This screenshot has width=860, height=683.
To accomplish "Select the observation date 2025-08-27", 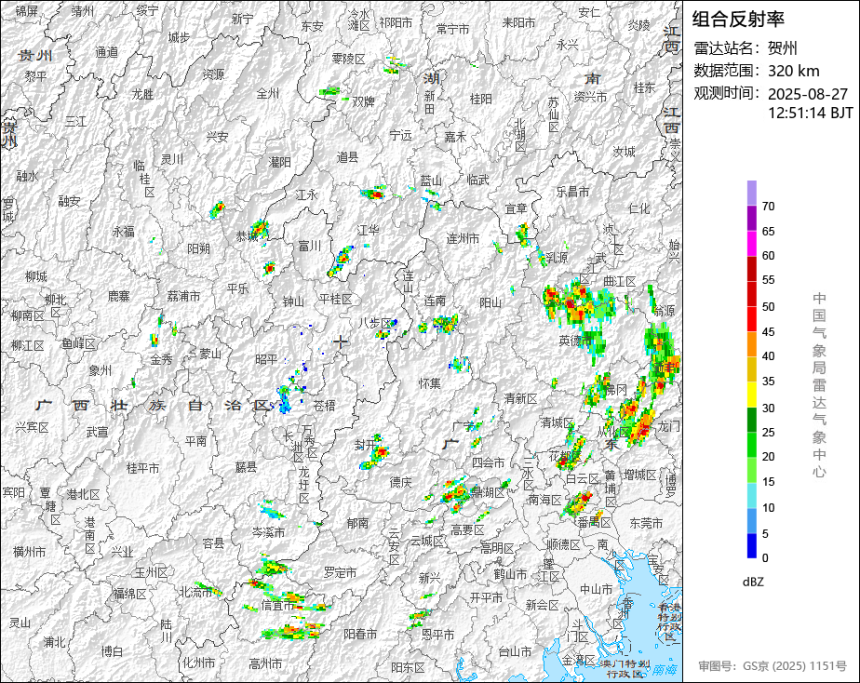I will point(807,94).
